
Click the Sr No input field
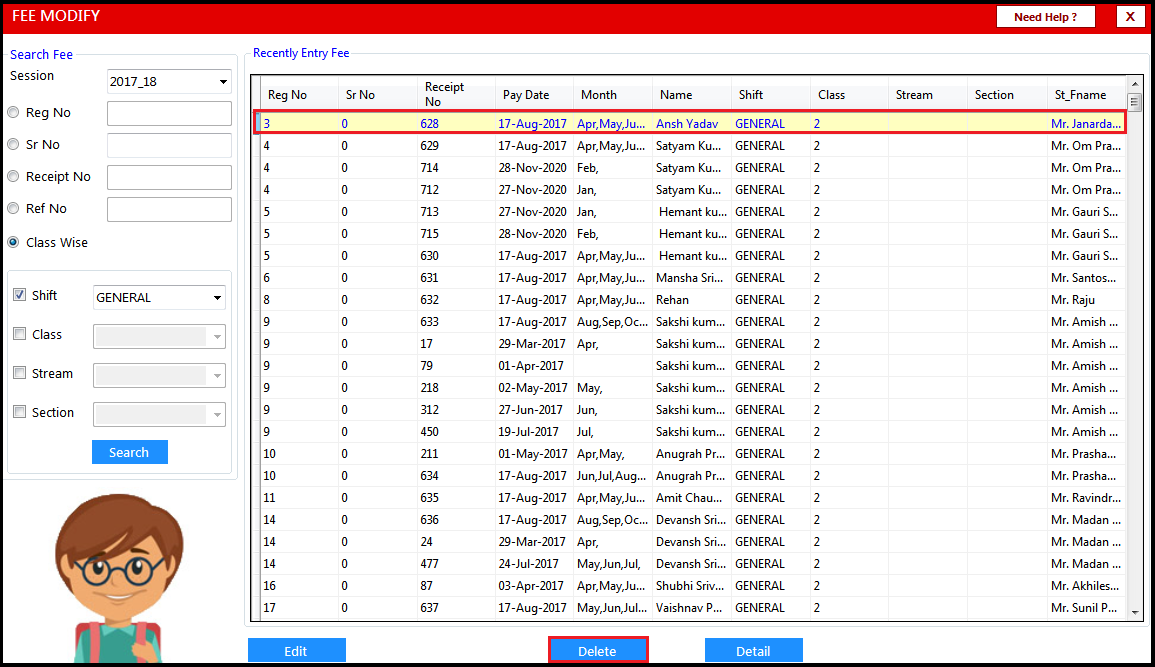pyautogui.click(x=169, y=146)
